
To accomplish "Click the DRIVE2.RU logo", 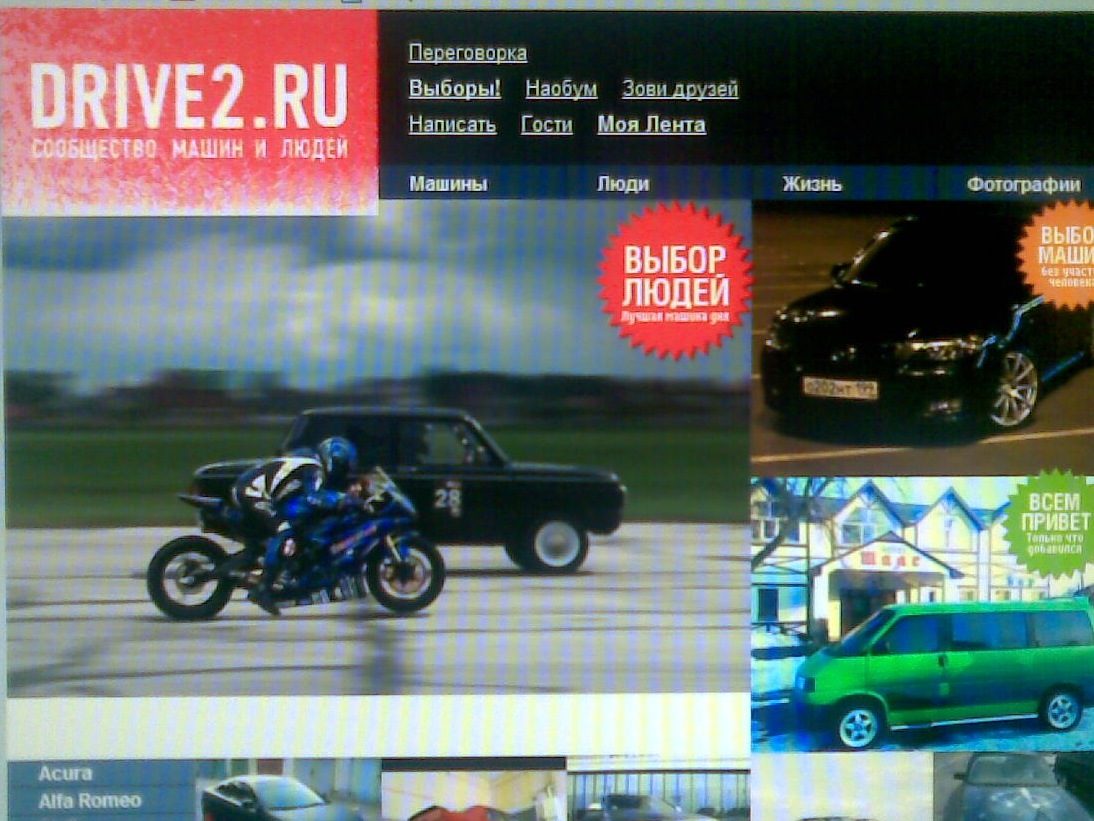I will point(189,112).
